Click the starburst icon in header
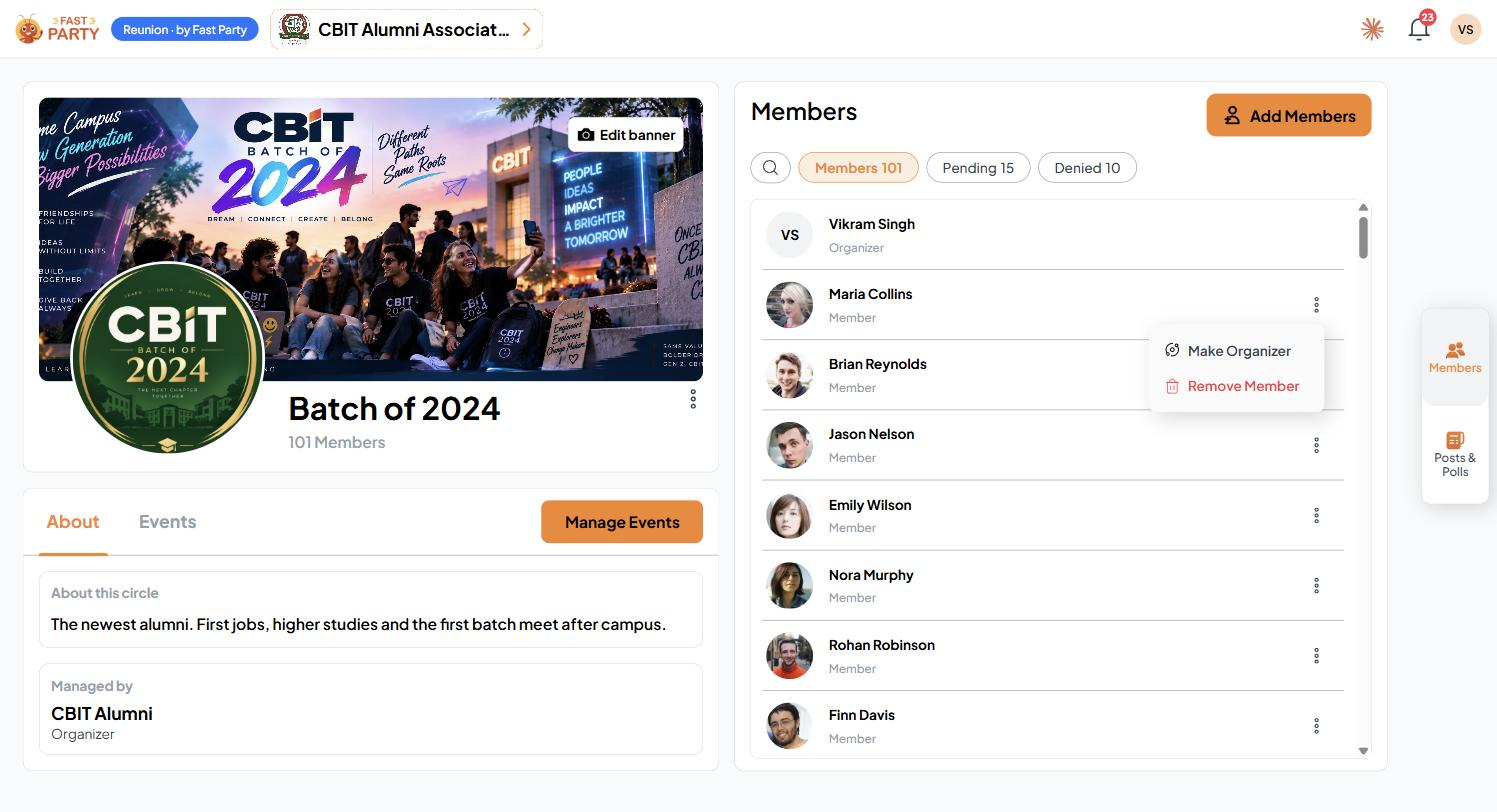Viewport: 1497px width, 812px height. [x=1372, y=29]
